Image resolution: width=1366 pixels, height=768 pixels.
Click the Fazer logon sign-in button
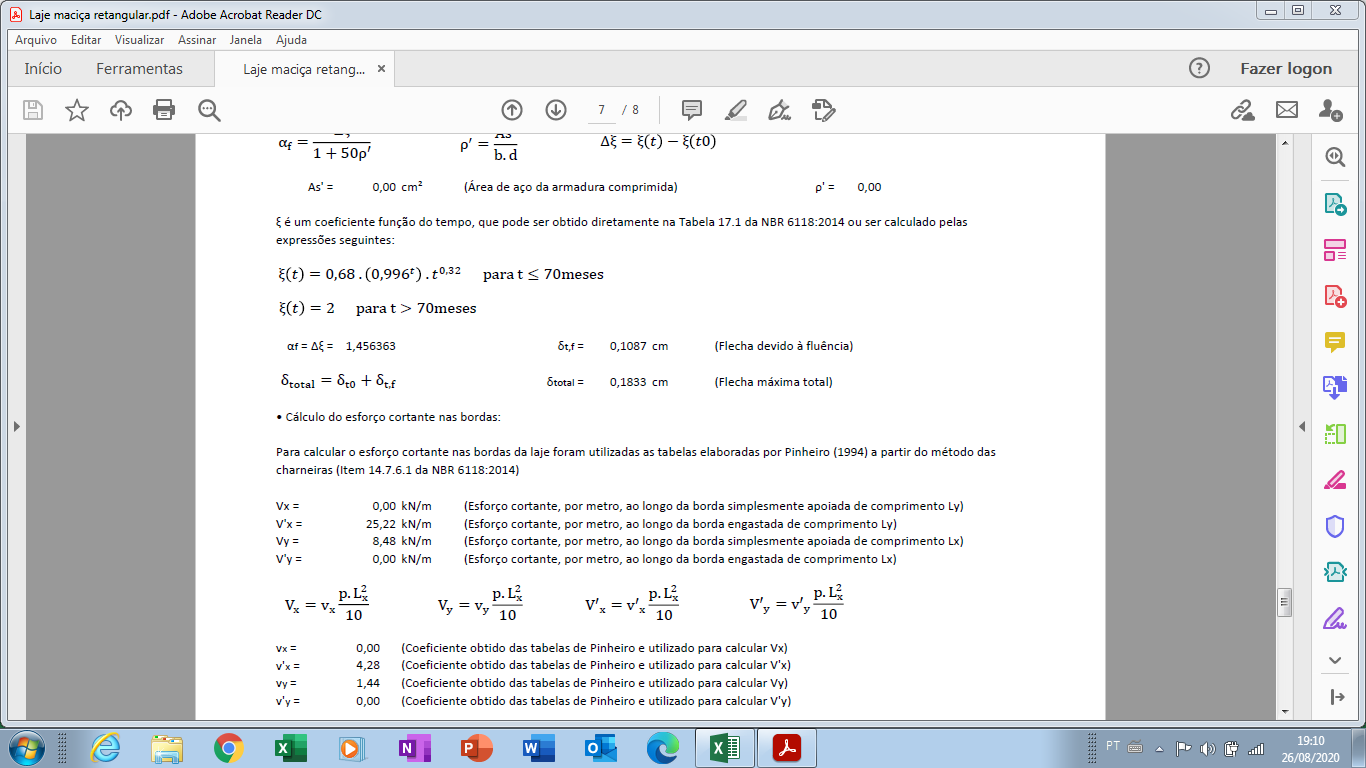pos(1286,69)
